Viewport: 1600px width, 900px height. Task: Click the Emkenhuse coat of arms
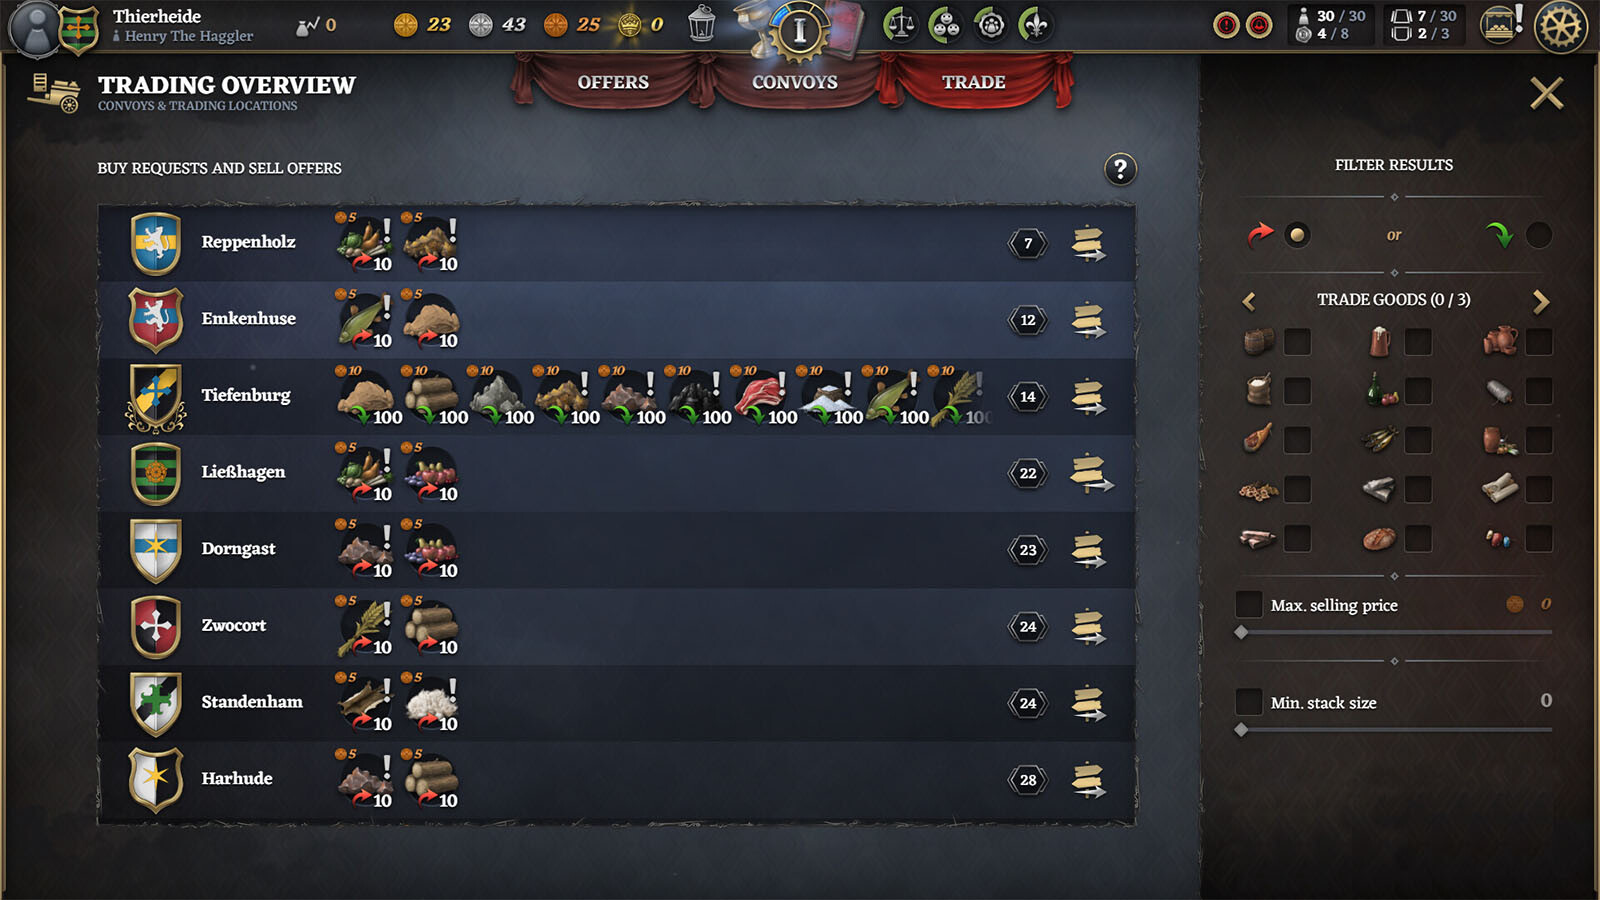pyautogui.click(x=156, y=320)
